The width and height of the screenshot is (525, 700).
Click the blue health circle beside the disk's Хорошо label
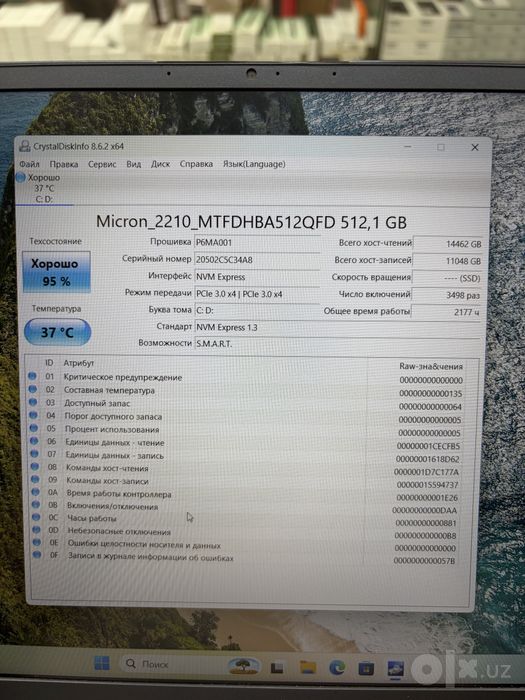(x=21, y=178)
